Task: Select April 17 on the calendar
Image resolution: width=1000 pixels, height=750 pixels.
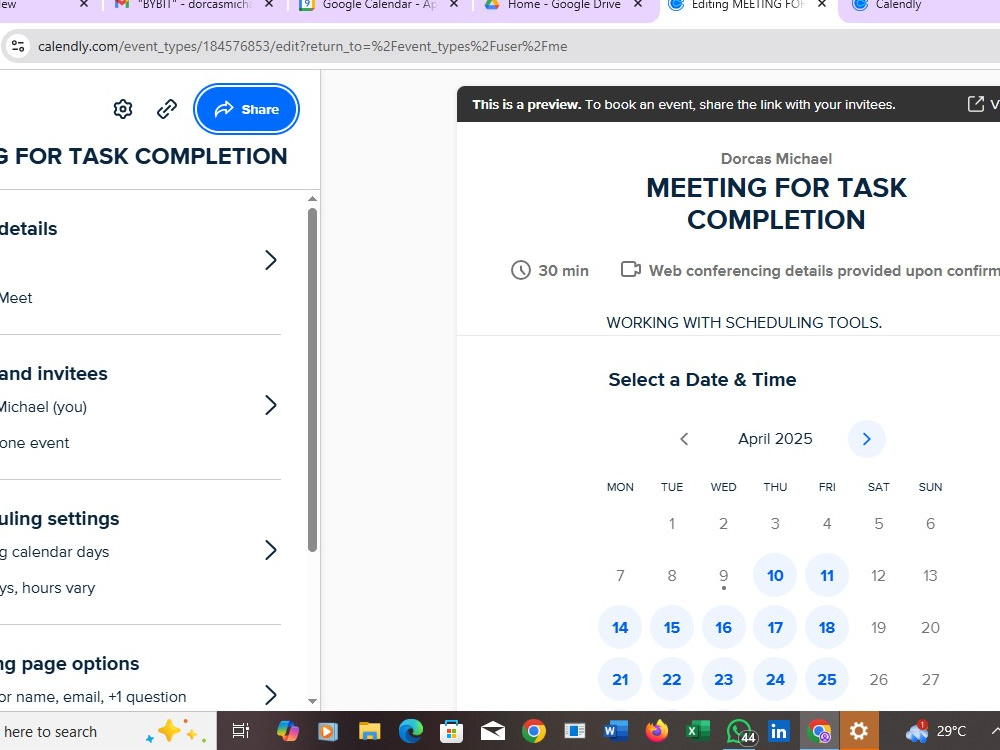Action: [775, 628]
